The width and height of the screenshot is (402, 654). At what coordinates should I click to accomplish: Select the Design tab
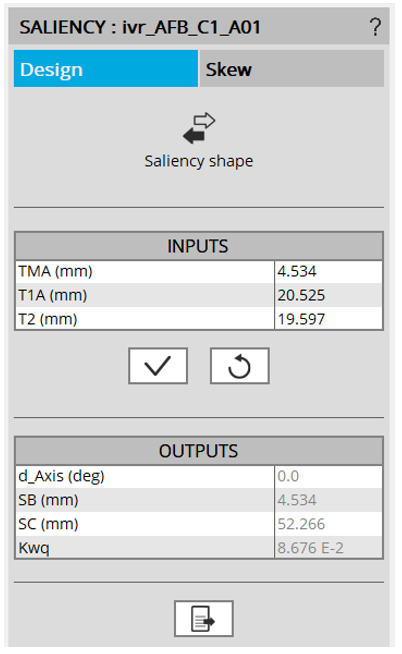pos(106,69)
